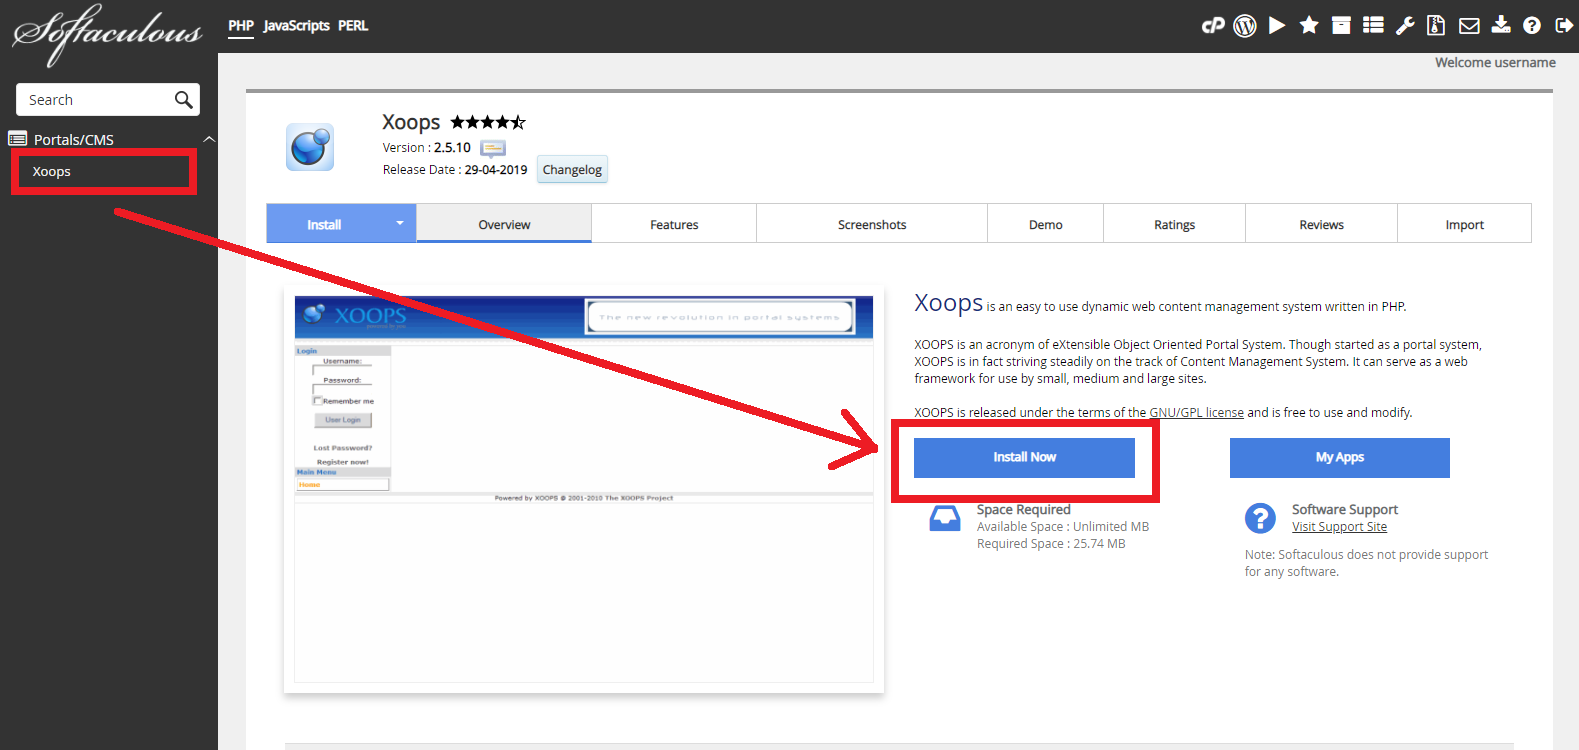Click the envelope email settings icon

coord(1469,26)
